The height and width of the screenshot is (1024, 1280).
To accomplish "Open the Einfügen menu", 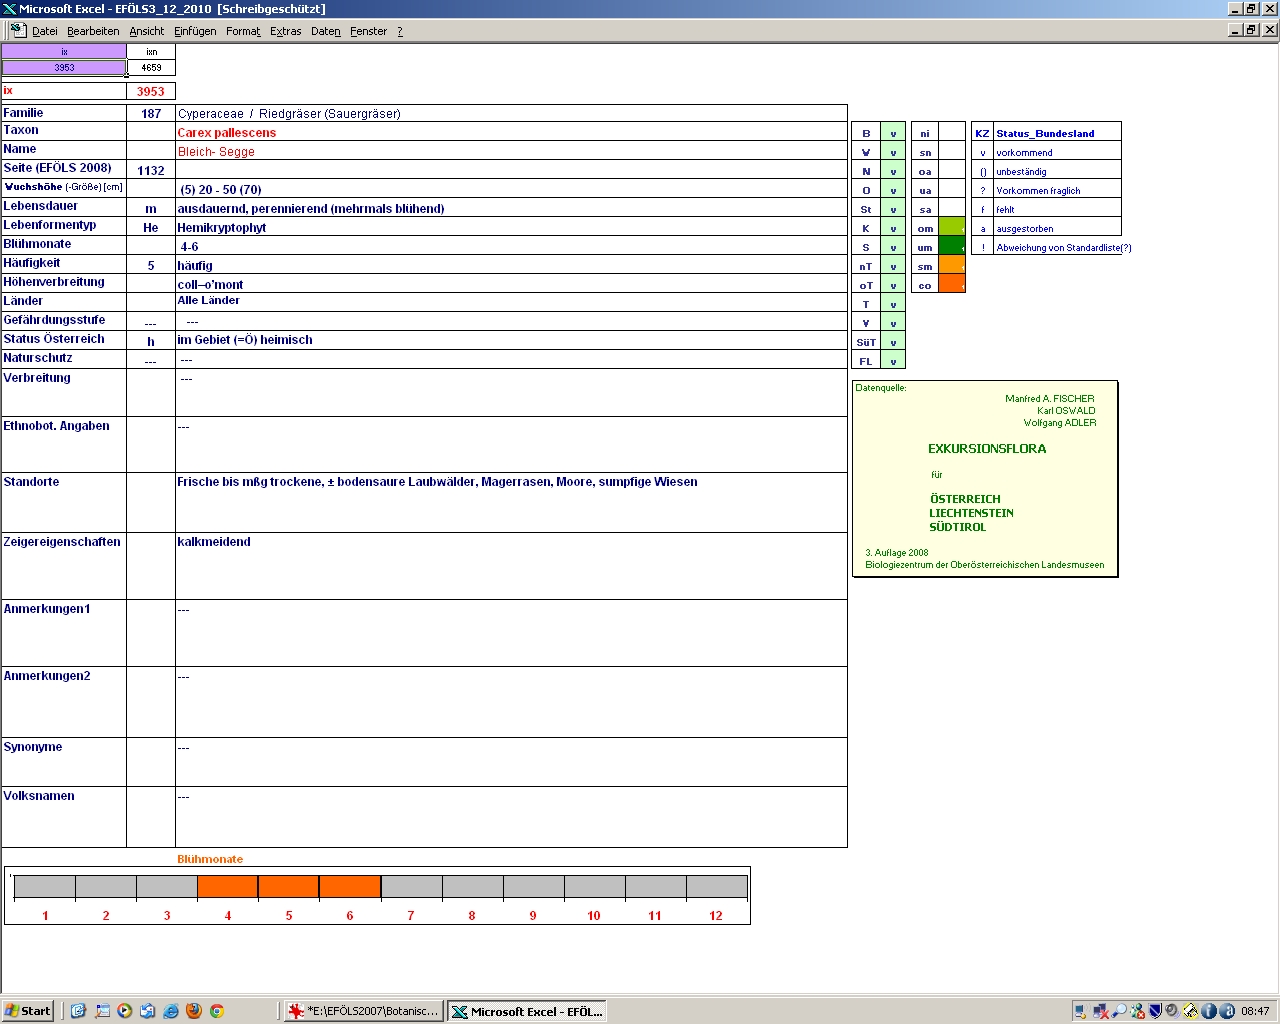I will [x=195, y=31].
